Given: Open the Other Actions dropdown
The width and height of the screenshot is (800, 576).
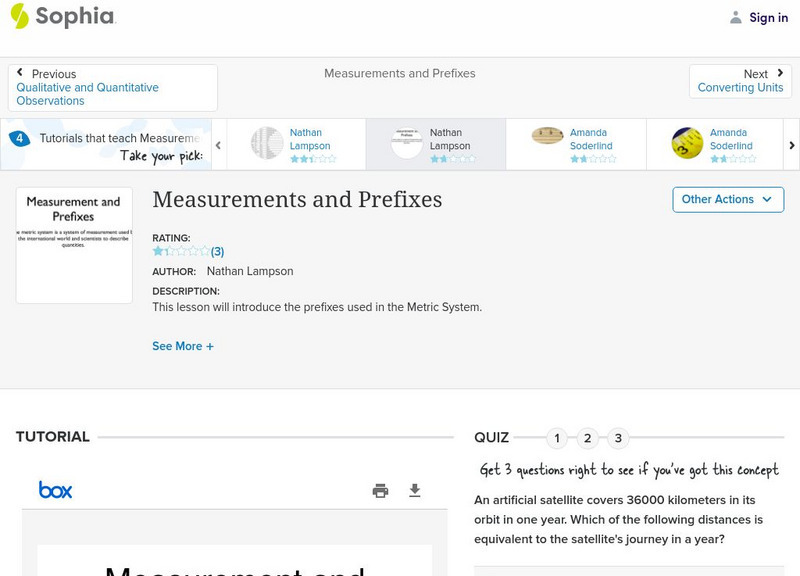Looking at the screenshot, I should (x=727, y=199).
